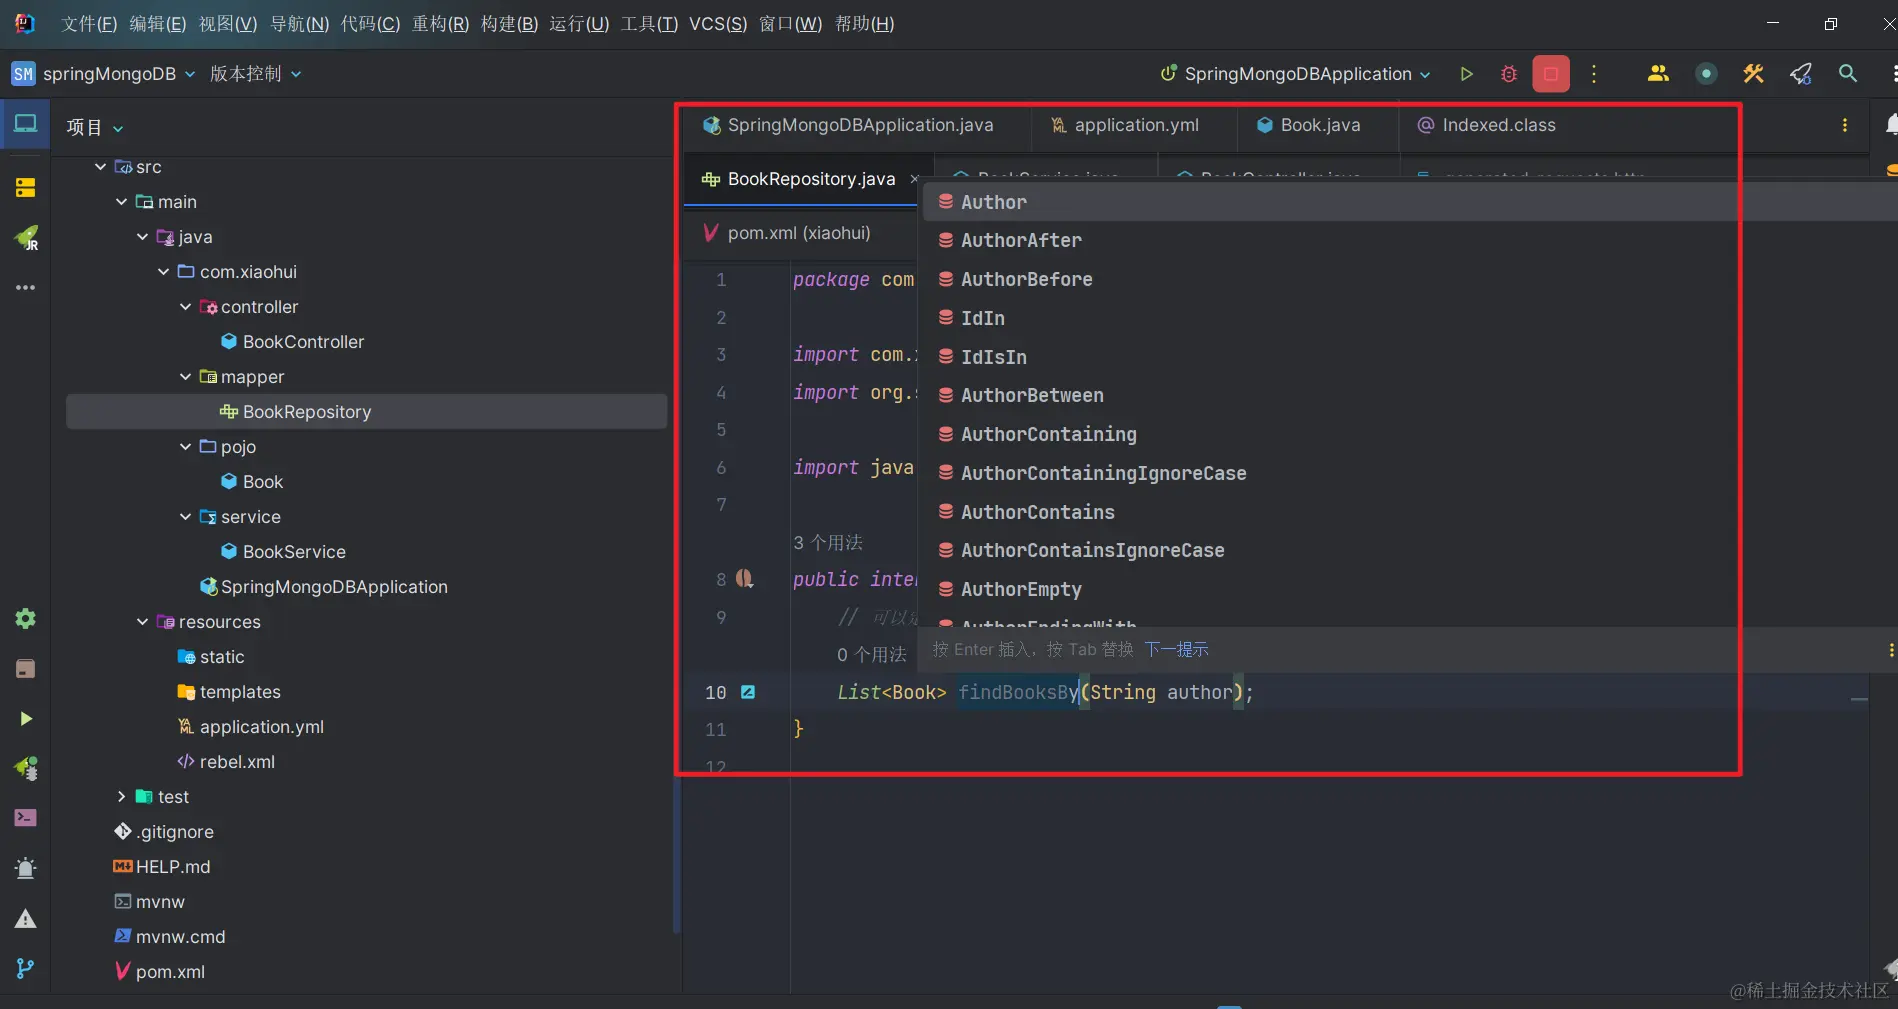1898x1009 pixels.
Task: Open the 编辑(E) menu
Action: 158,24
